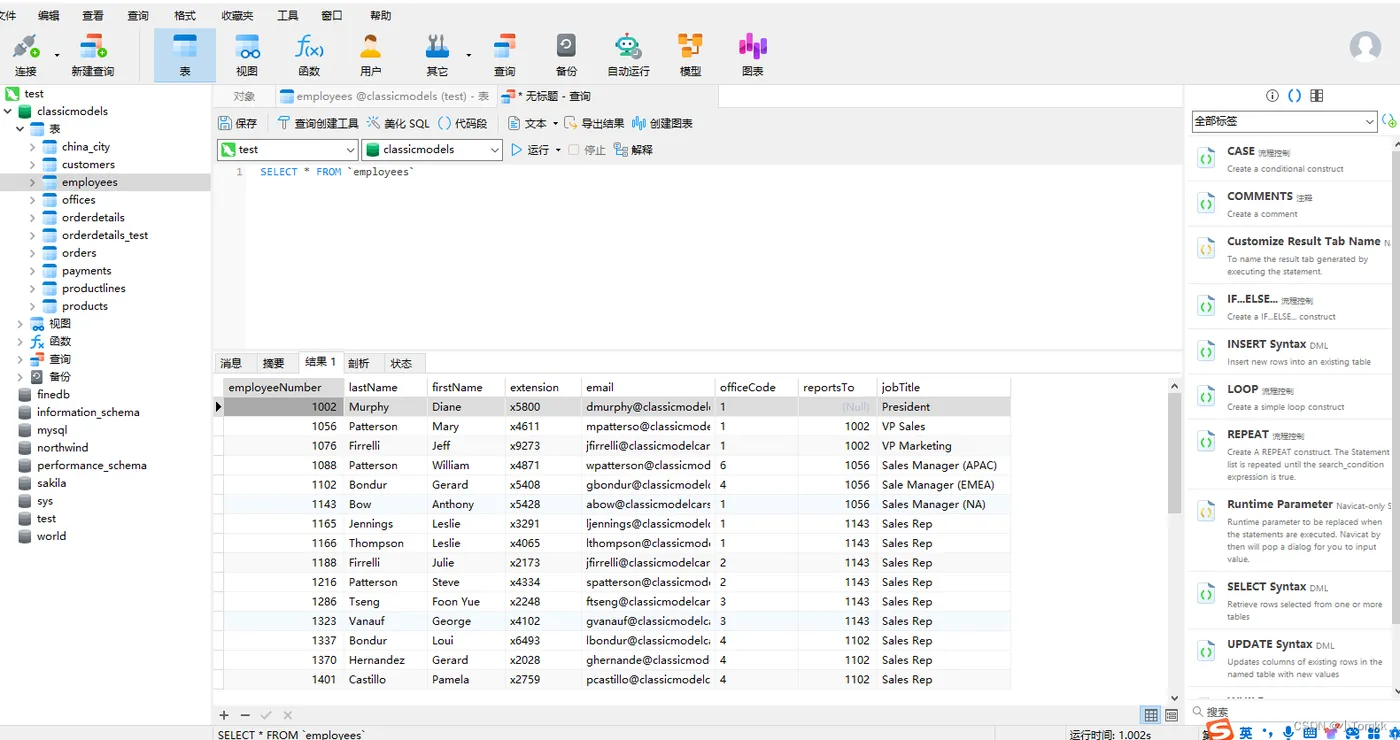
Task: Expand the 备份 backup tree node
Action: 20,377
